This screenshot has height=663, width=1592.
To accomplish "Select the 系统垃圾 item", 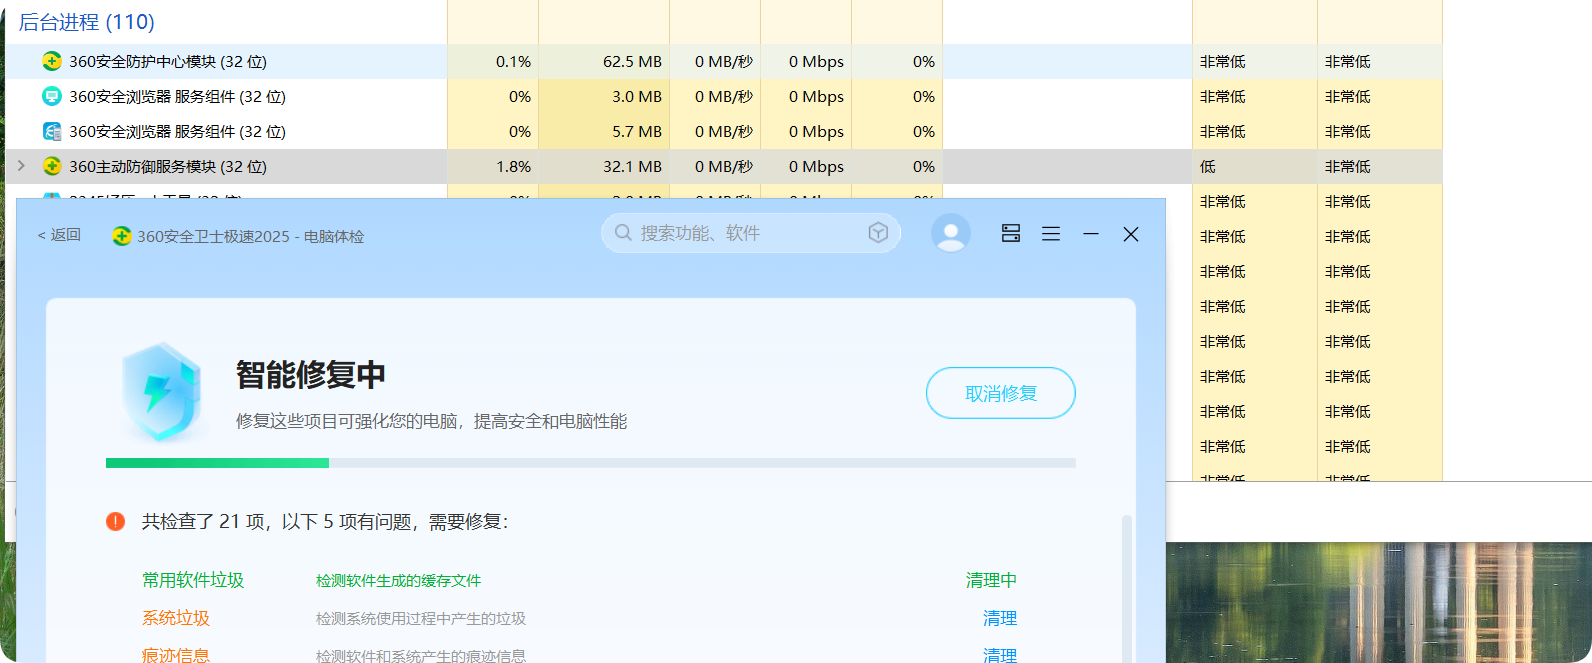I will [x=176, y=618].
